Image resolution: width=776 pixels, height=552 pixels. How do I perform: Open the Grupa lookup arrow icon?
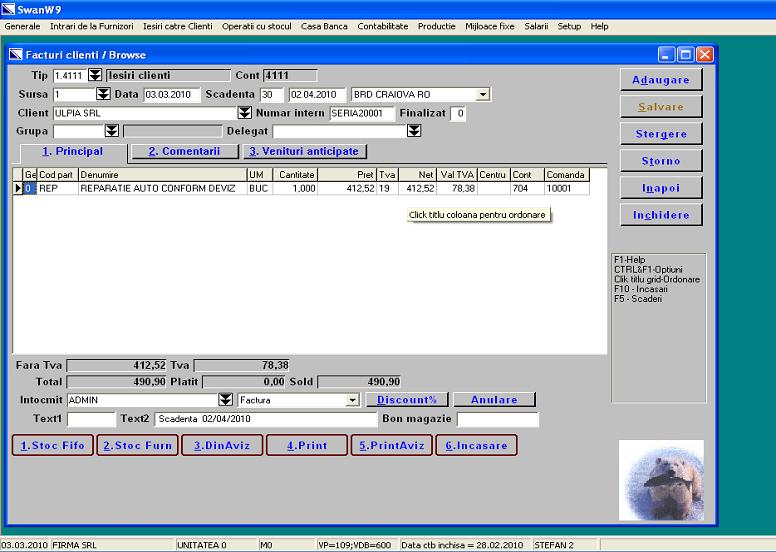tap(111, 131)
